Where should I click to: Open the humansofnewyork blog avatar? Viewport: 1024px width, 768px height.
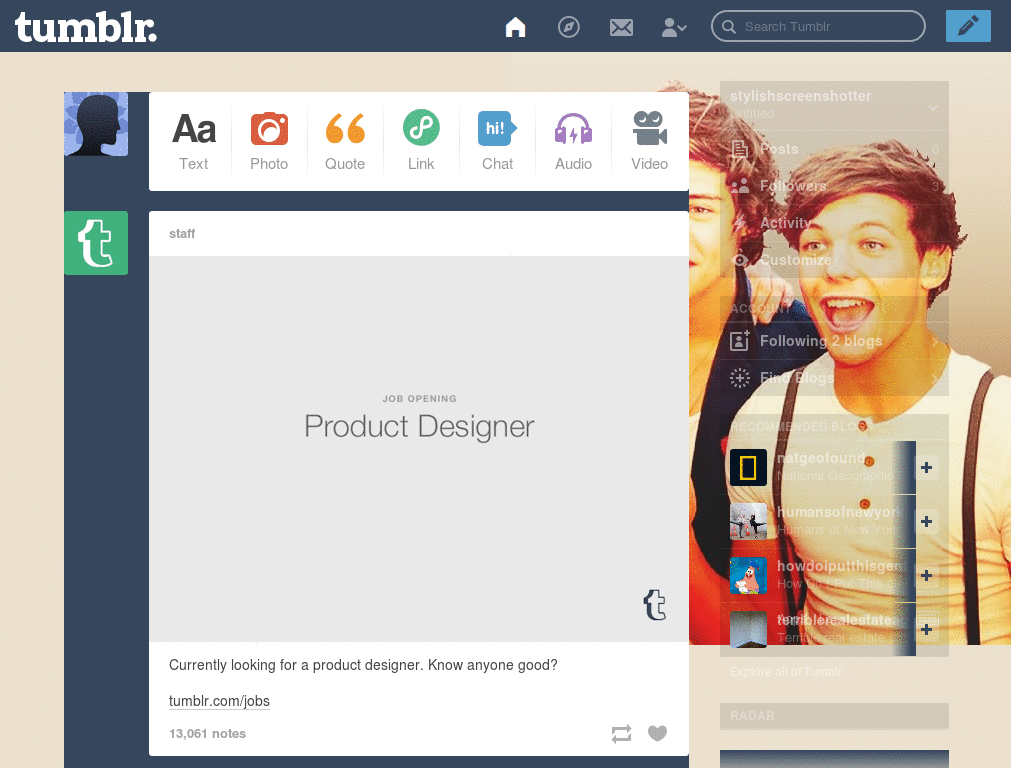coord(748,521)
